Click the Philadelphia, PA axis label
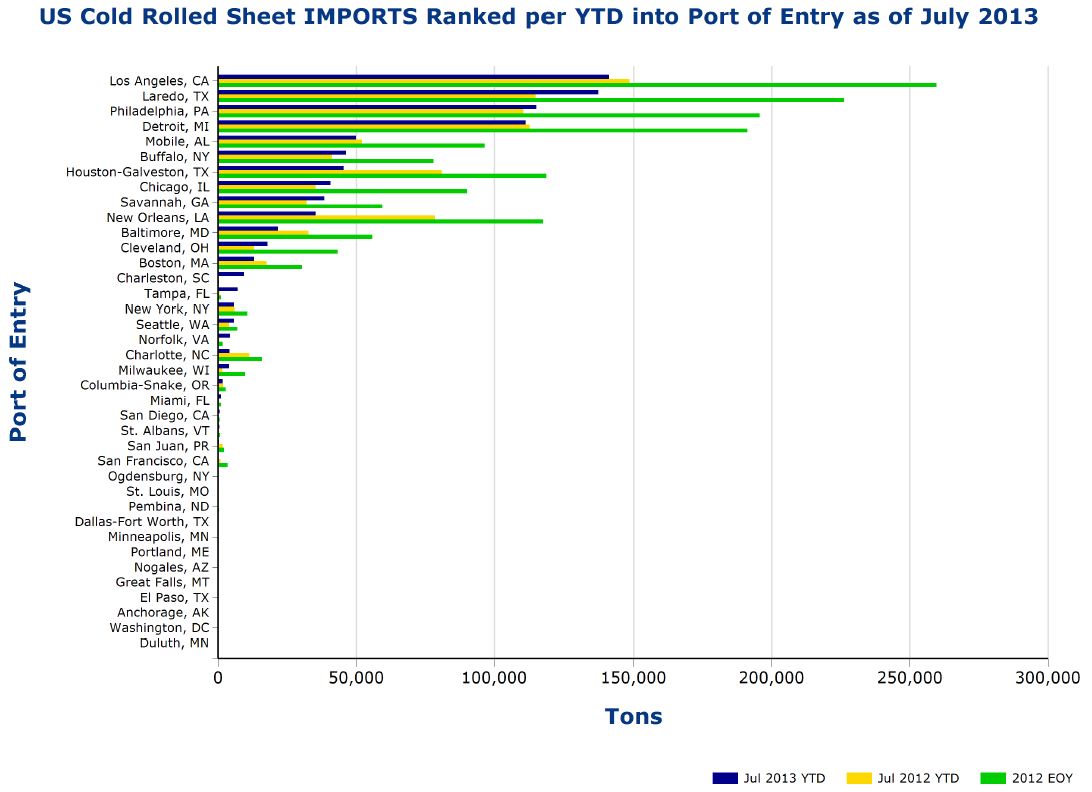Screen dimensions: 1092x792 pyautogui.click(x=160, y=111)
